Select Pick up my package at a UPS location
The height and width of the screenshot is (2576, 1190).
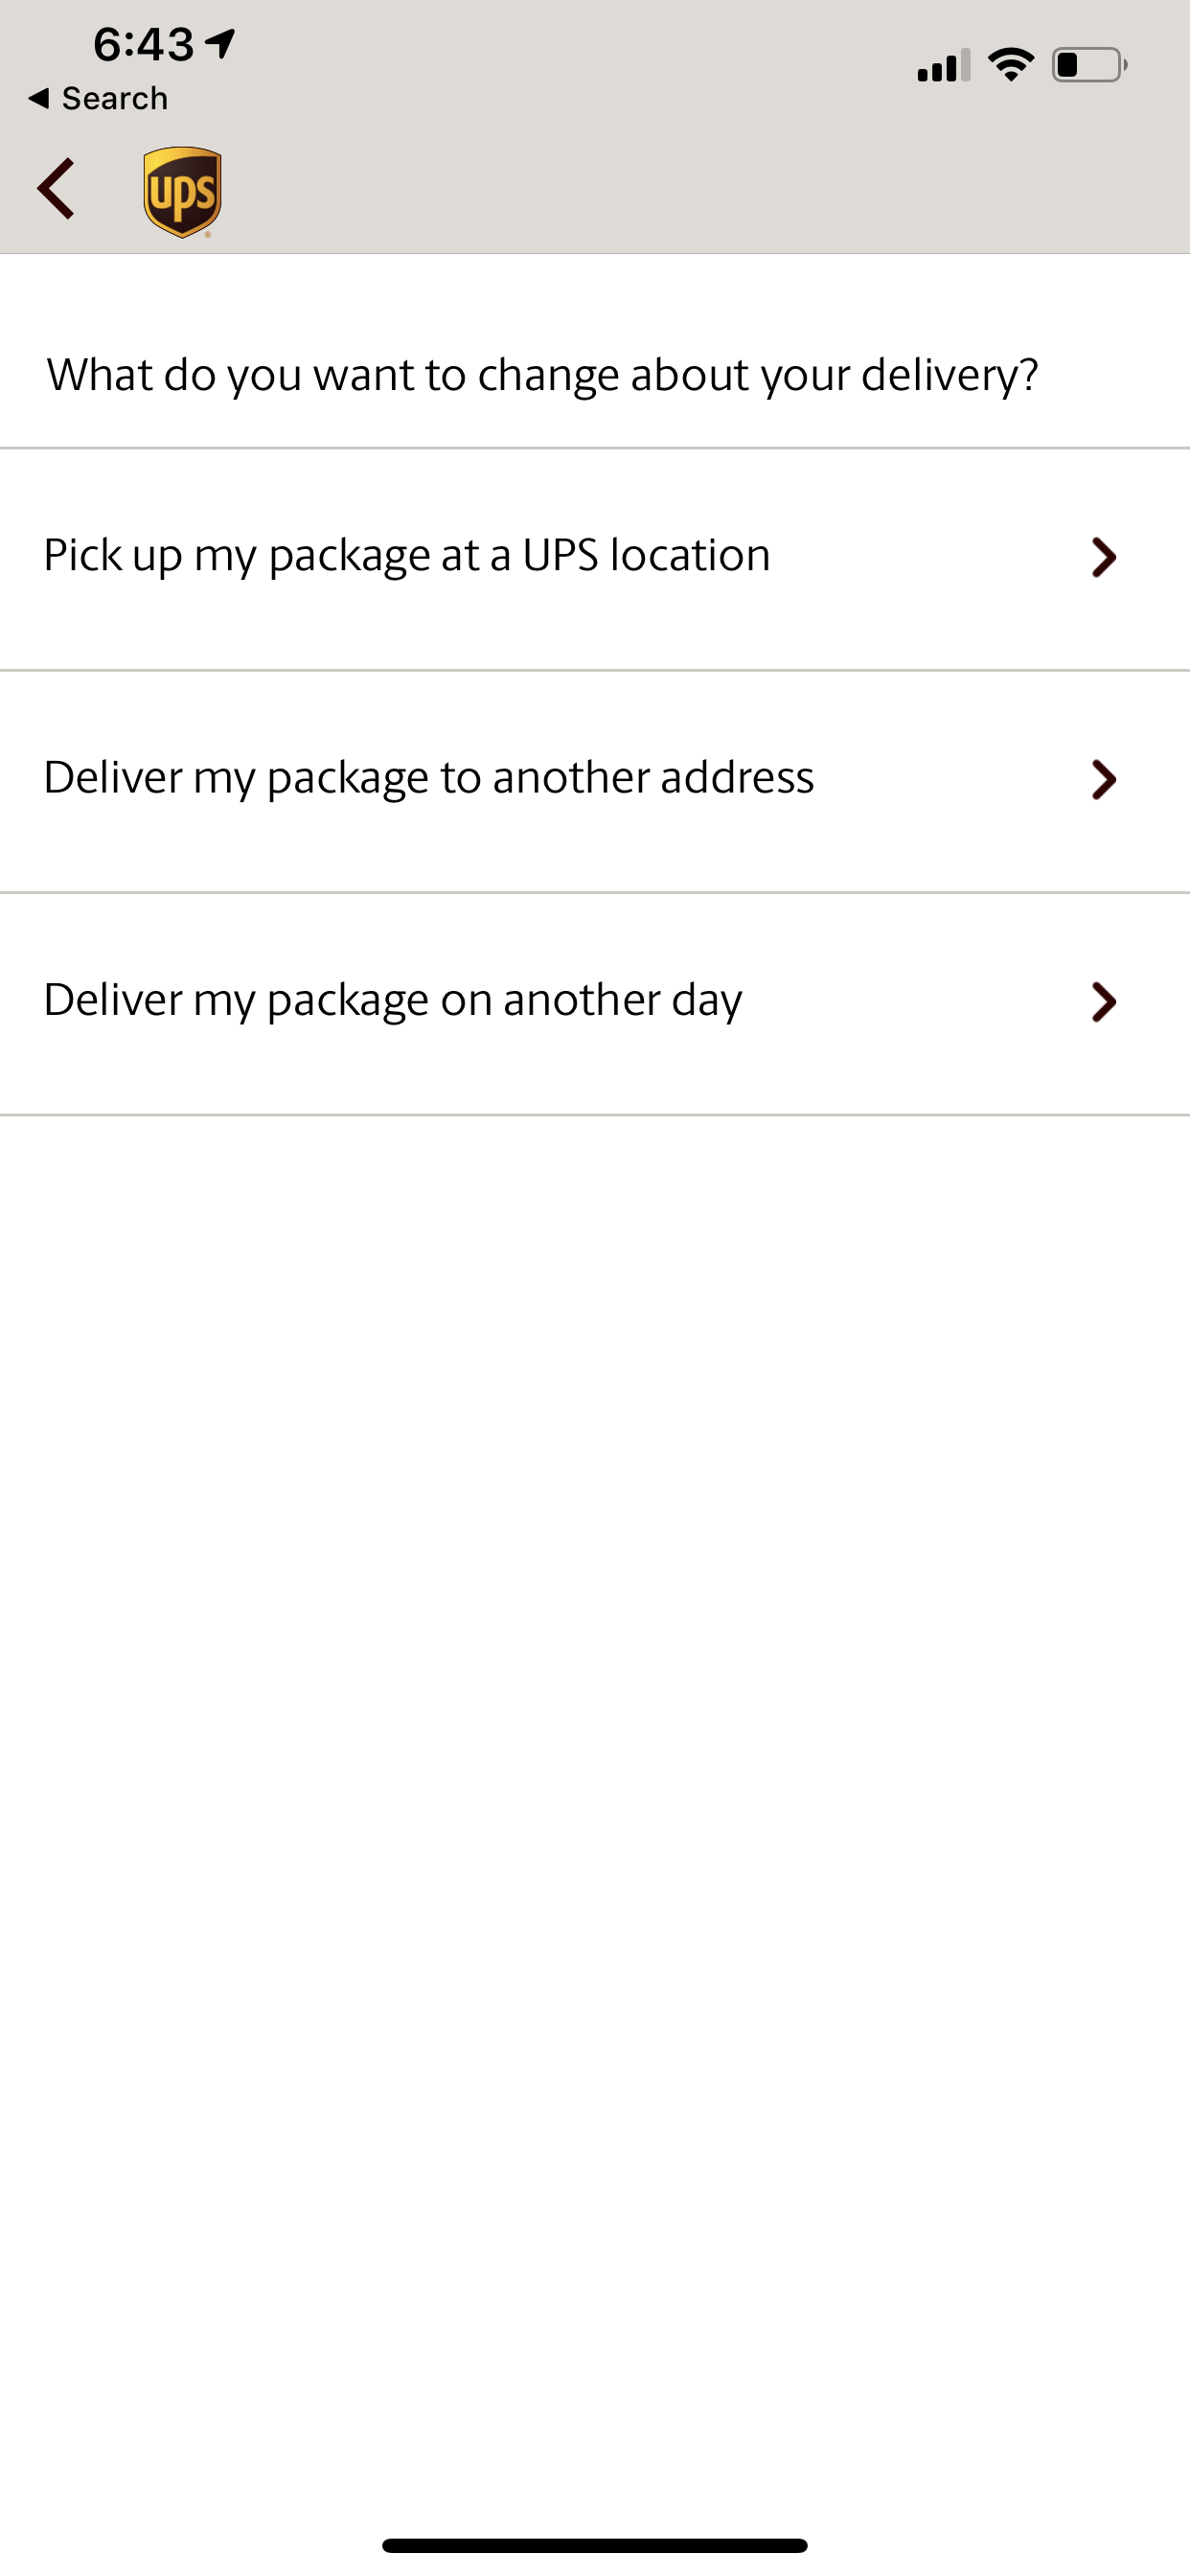[595, 559]
